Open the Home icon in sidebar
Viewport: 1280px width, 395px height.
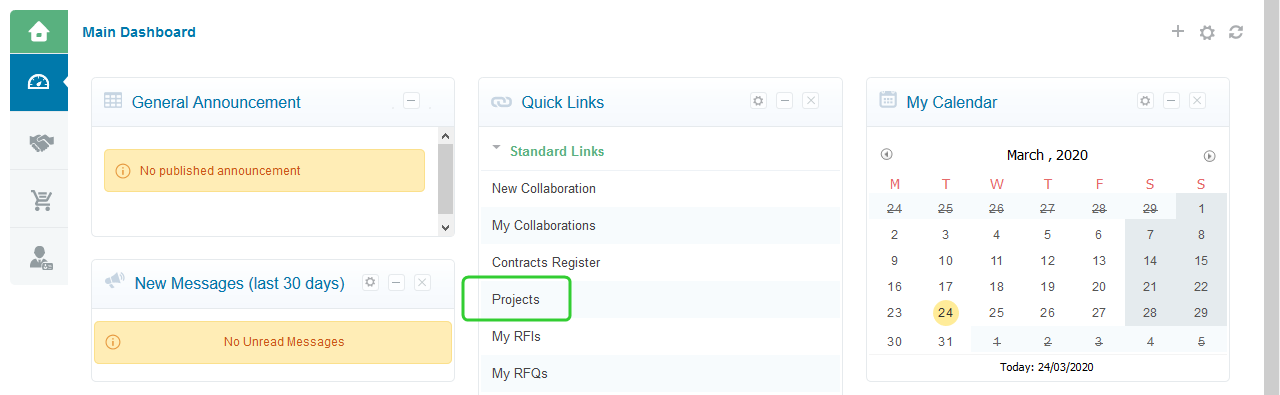pos(39,32)
